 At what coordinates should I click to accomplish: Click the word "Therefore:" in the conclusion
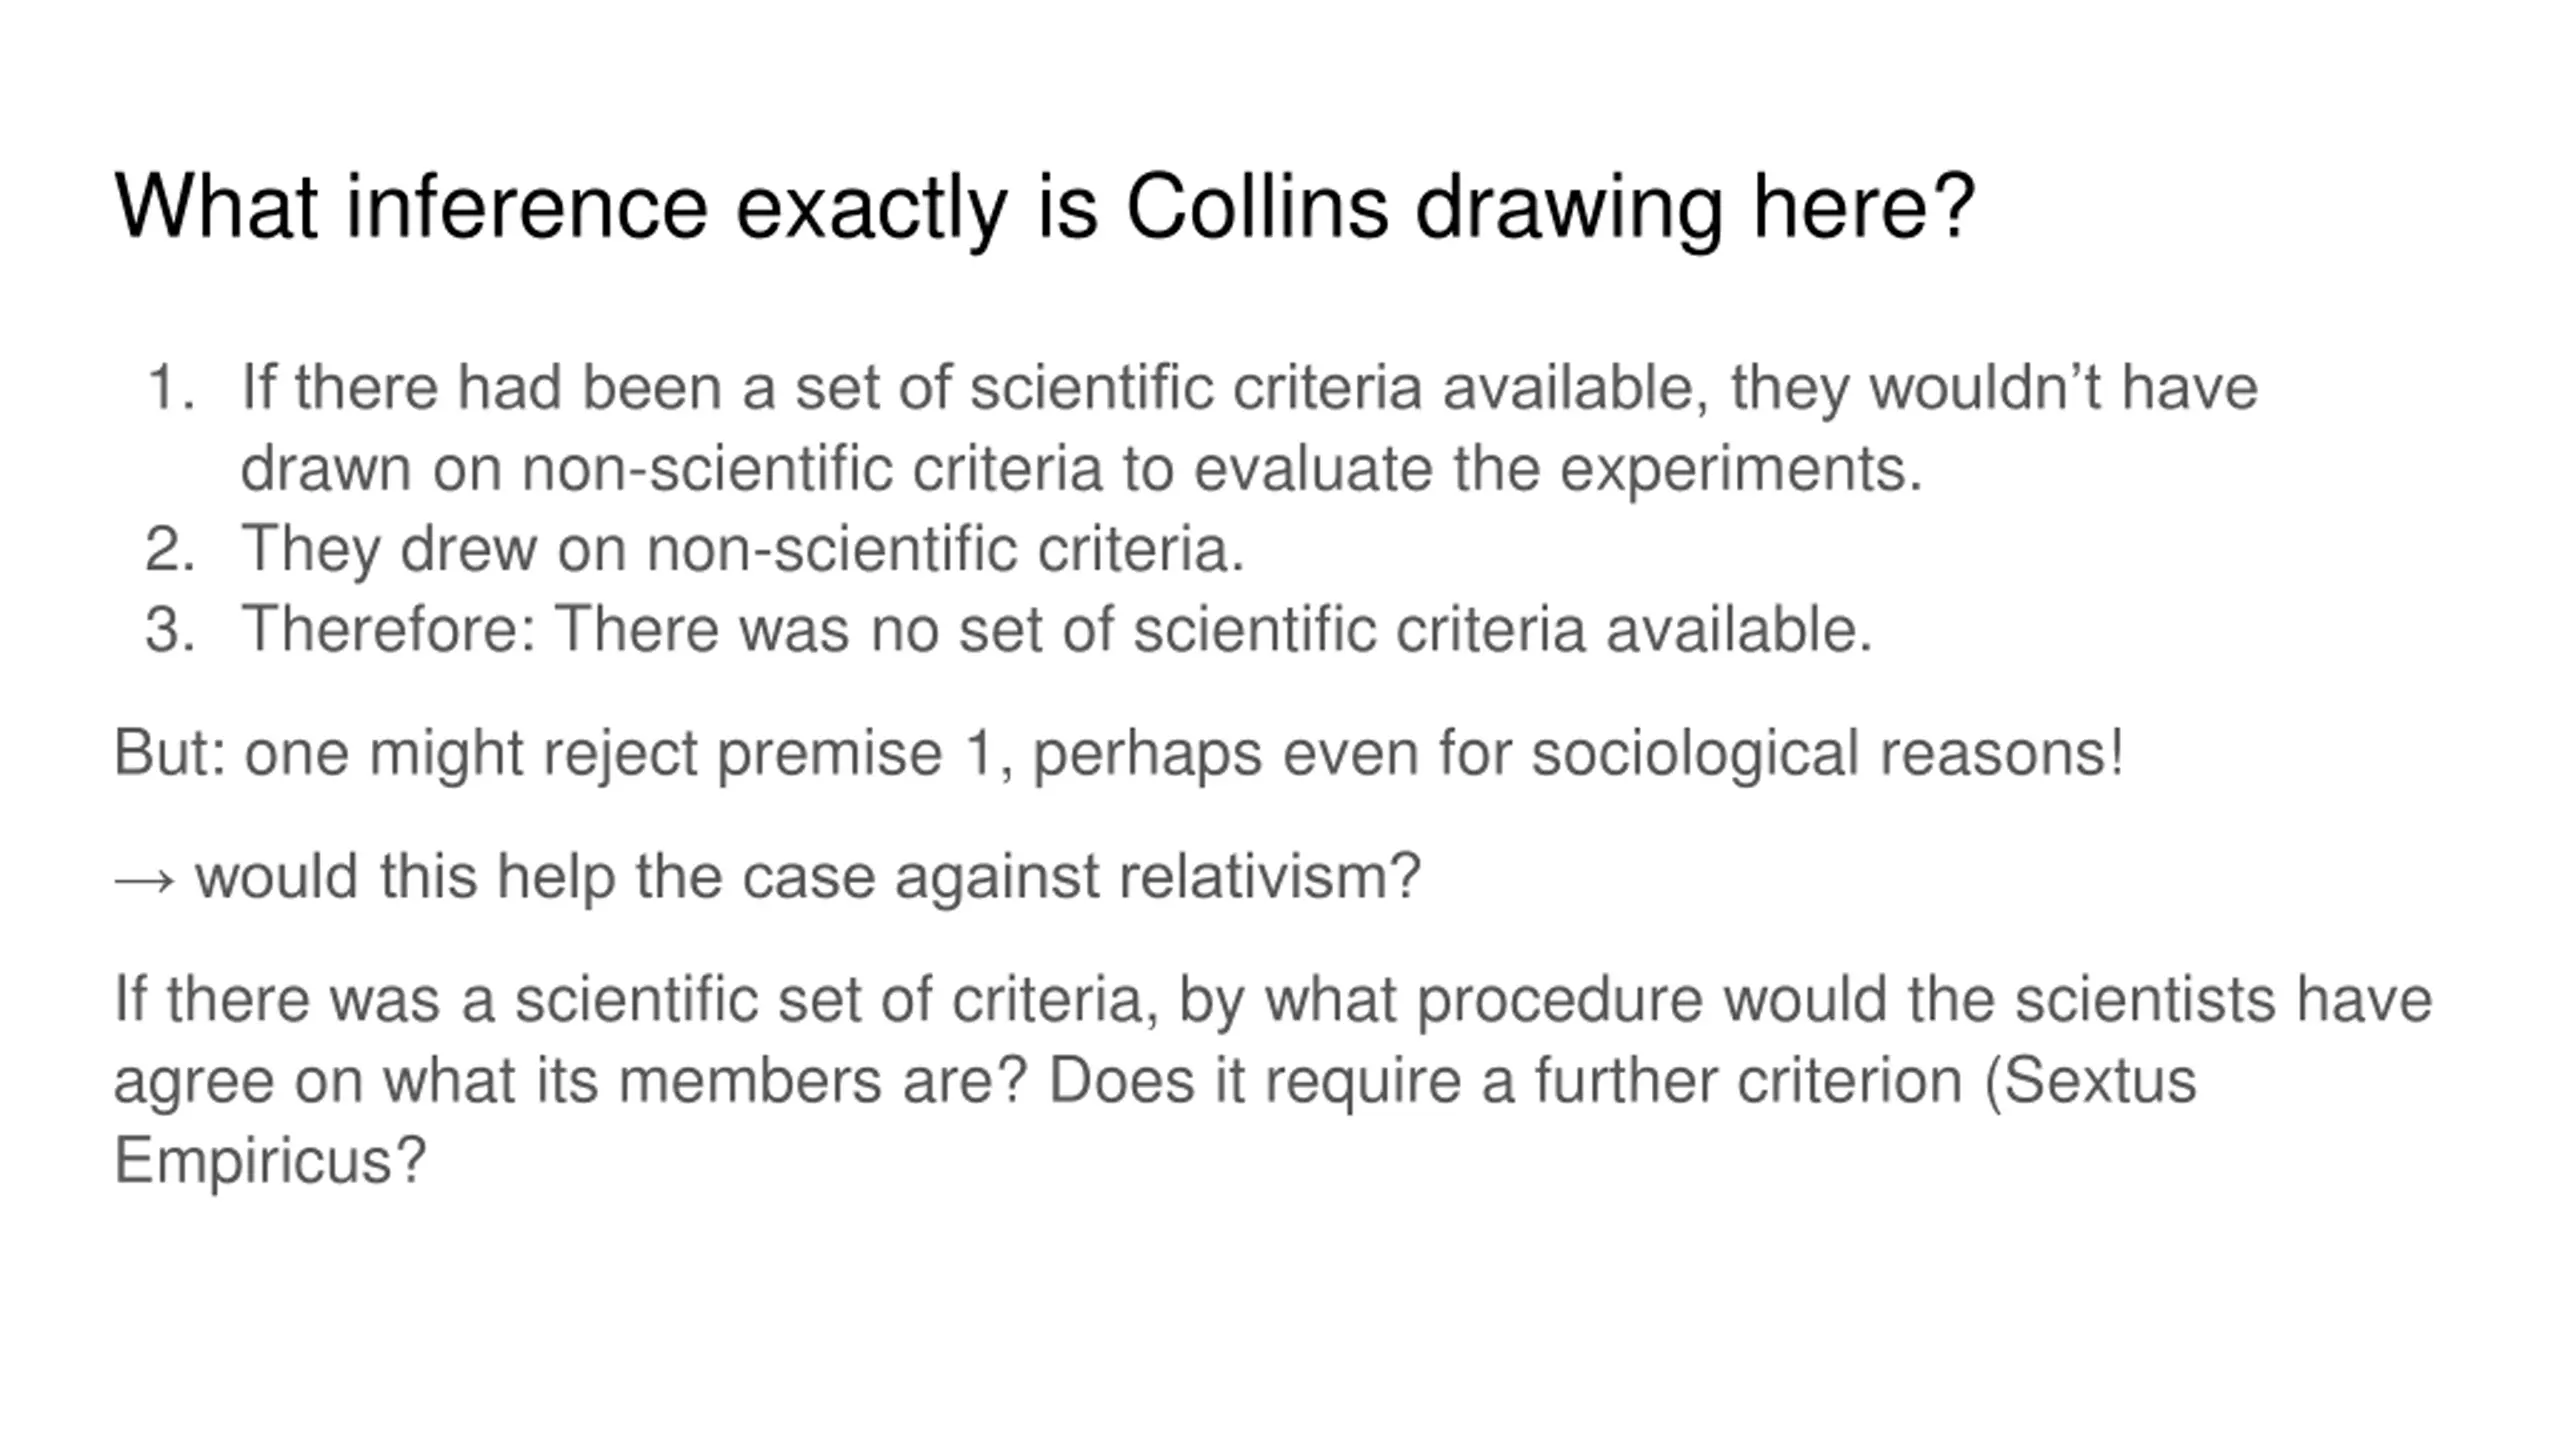click(390, 630)
